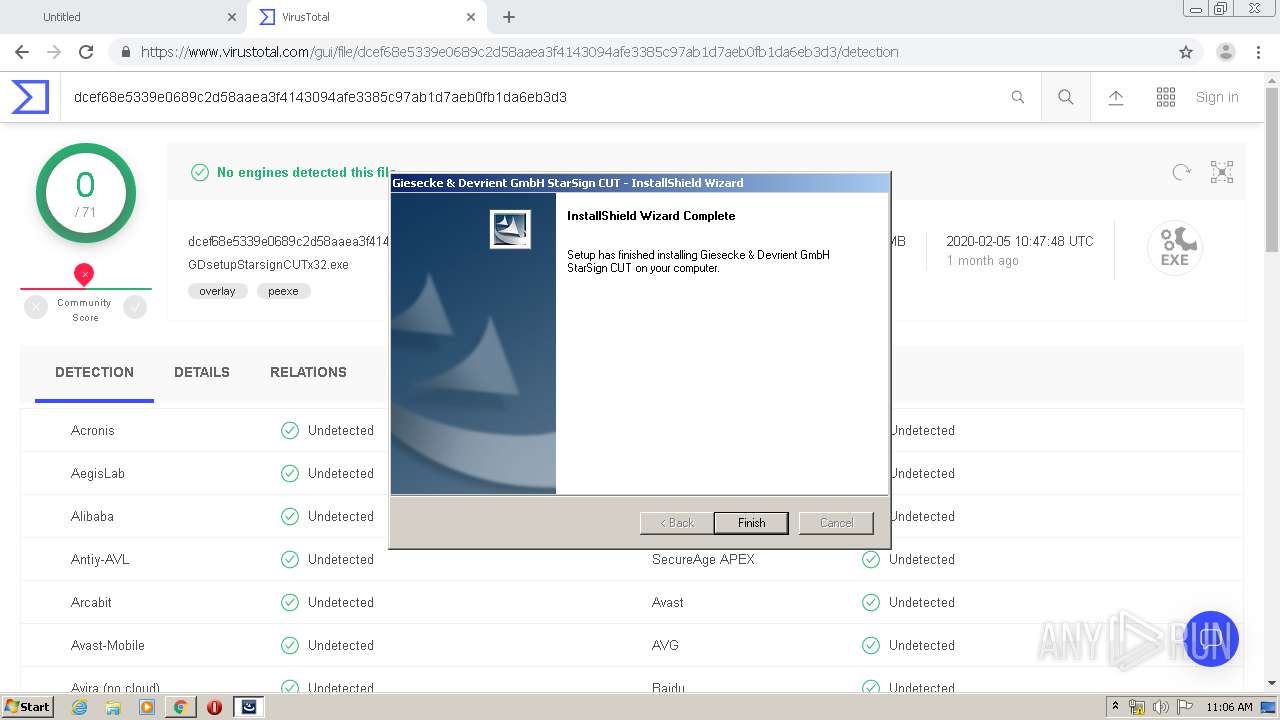Open Internet Explorer from taskbar
The width and height of the screenshot is (1280, 720).
pyautogui.click(x=79, y=707)
